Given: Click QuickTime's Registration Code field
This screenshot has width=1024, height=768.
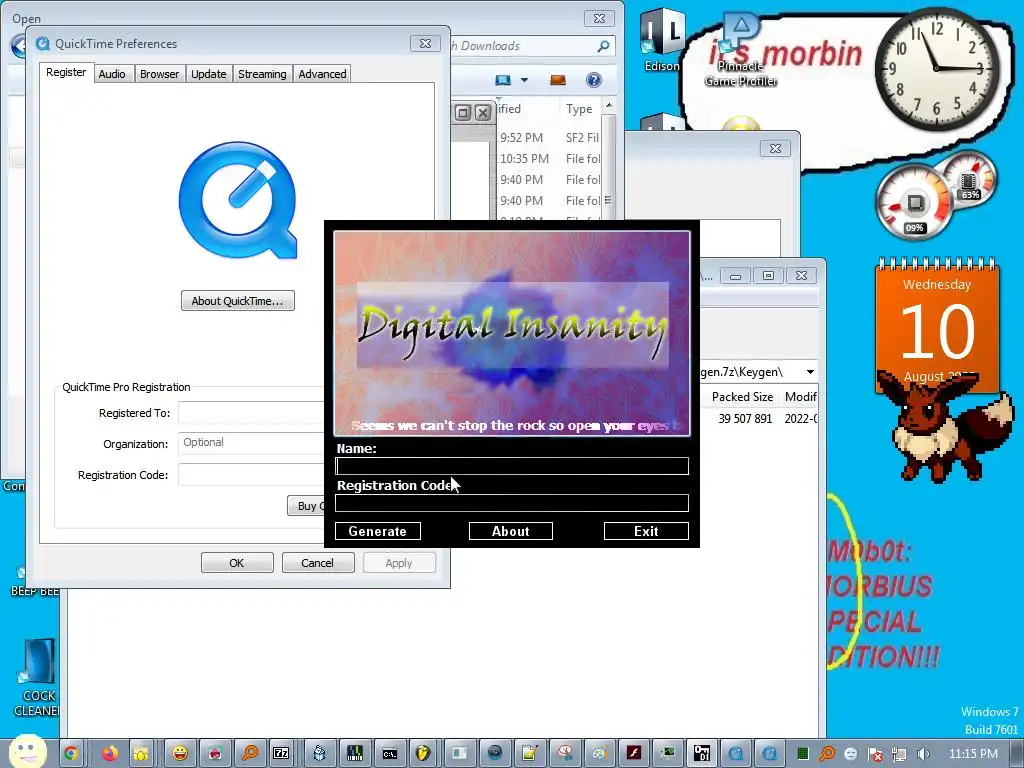Looking at the screenshot, I should 251,475.
